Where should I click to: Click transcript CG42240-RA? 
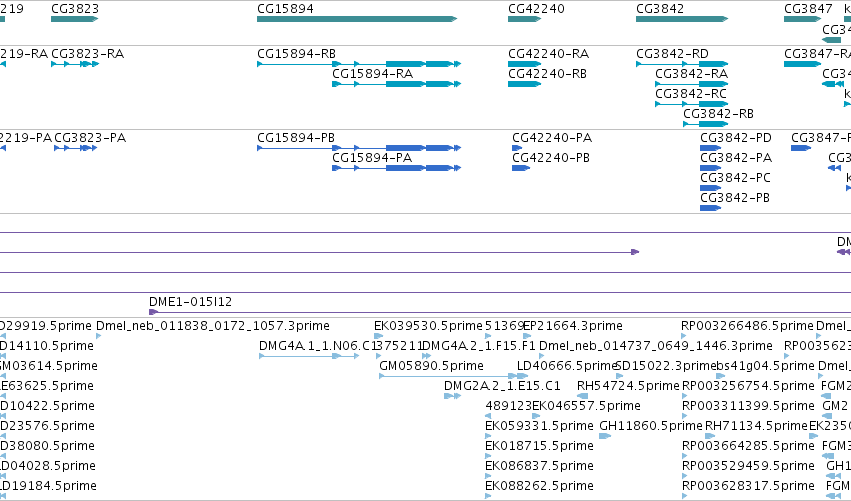(524, 64)
